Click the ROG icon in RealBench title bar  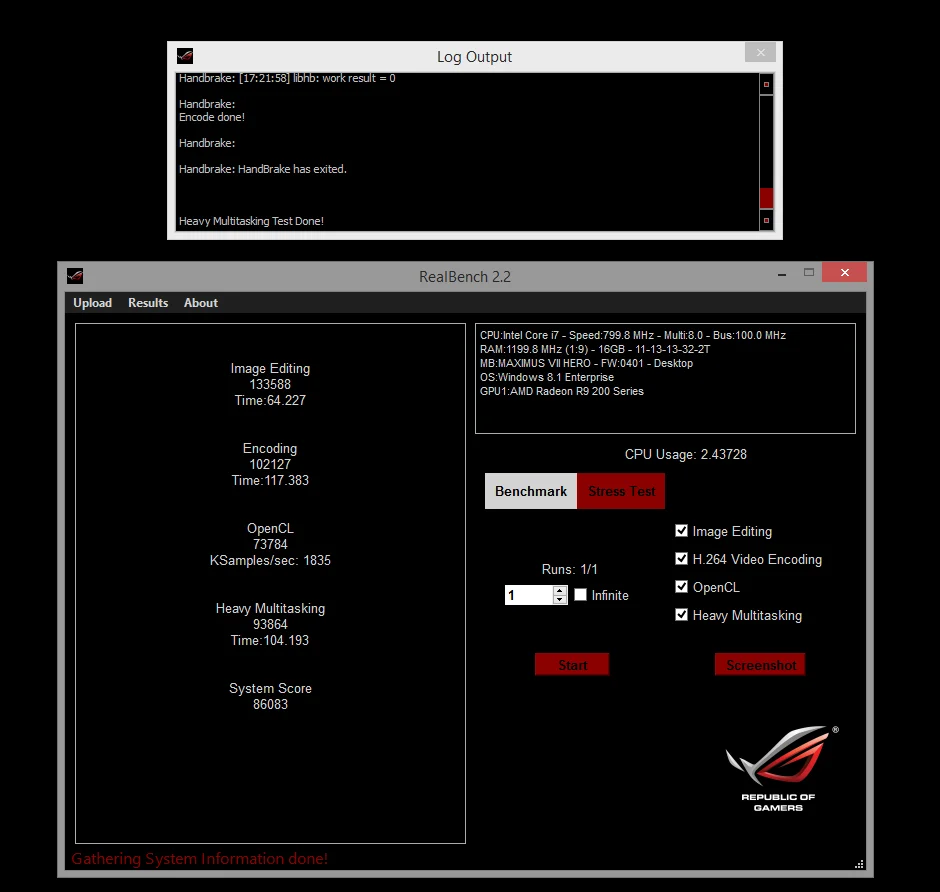point(75,276)
